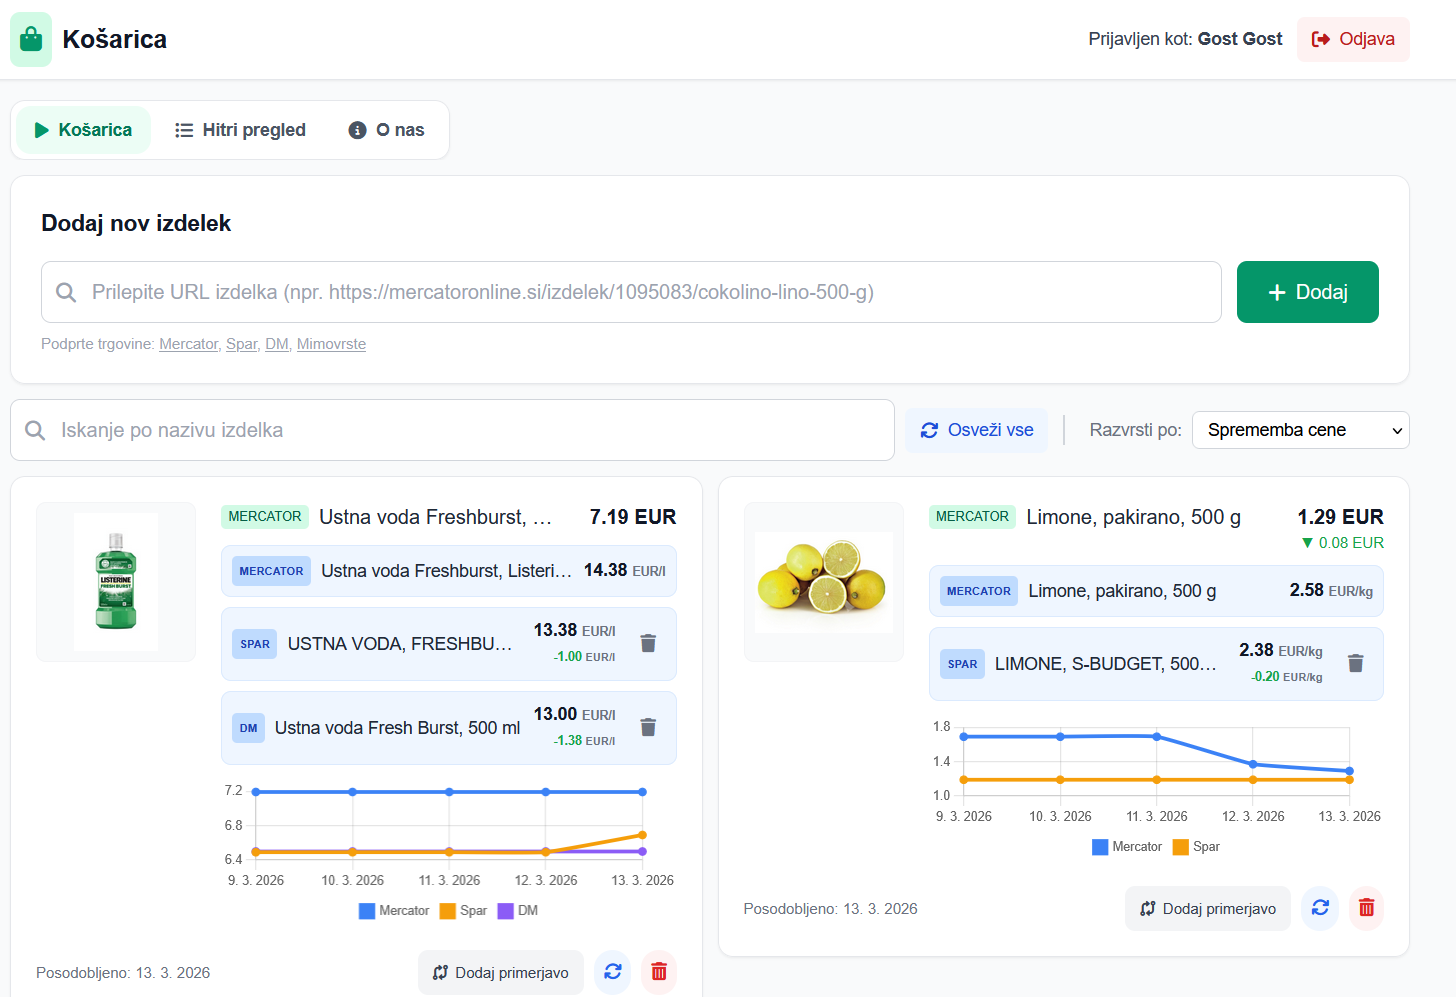1456x997 pixels.
Task: Click the magnifier icon in product name search
Action: coord(35,430)
